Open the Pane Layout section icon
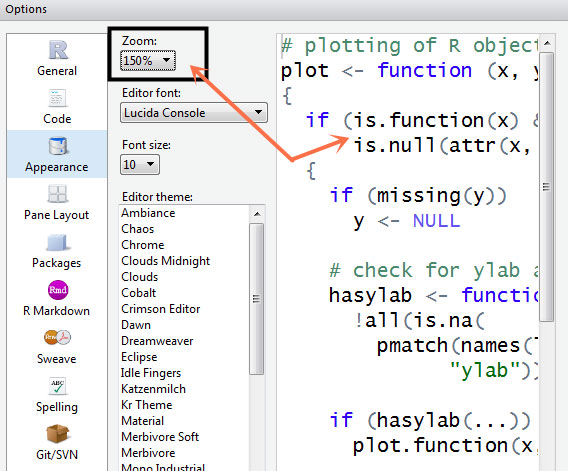Image resolution: width=568 pixels, height=471 pixels. click(x=57, y=194)
